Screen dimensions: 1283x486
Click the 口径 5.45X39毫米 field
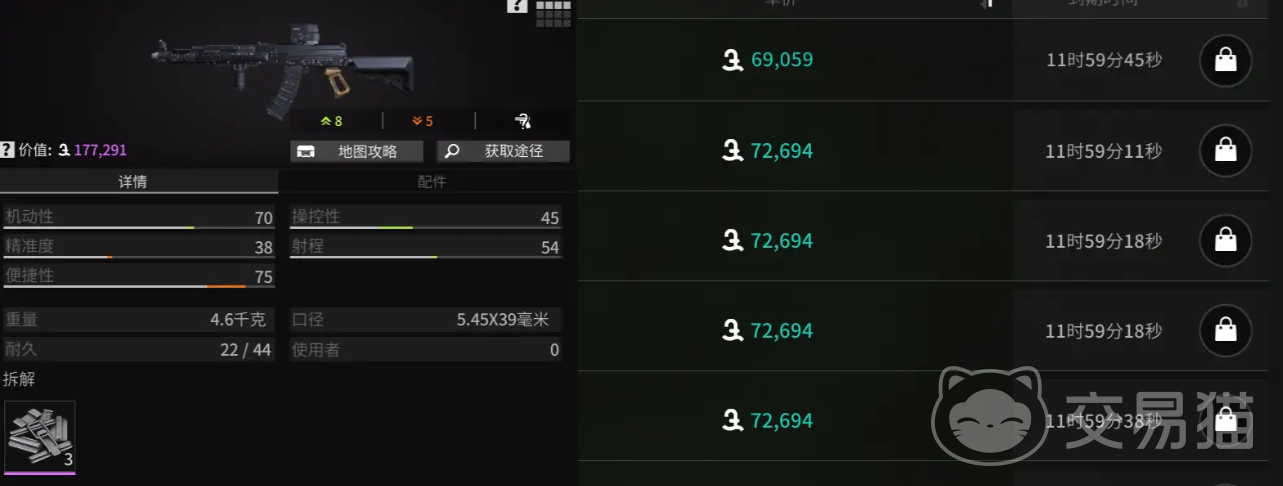pyautogui.click(x=425, y=320)
